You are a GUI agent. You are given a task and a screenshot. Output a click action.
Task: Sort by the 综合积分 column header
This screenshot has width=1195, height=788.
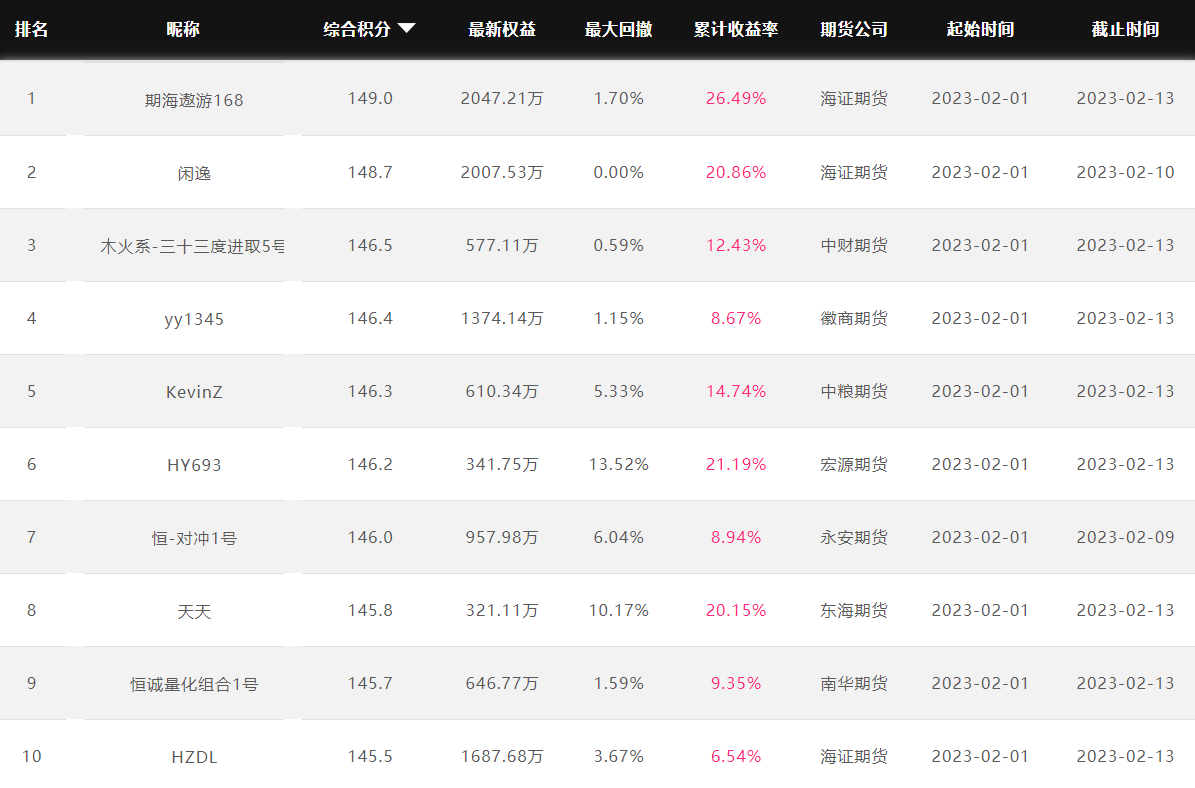[x=357, y=29]
